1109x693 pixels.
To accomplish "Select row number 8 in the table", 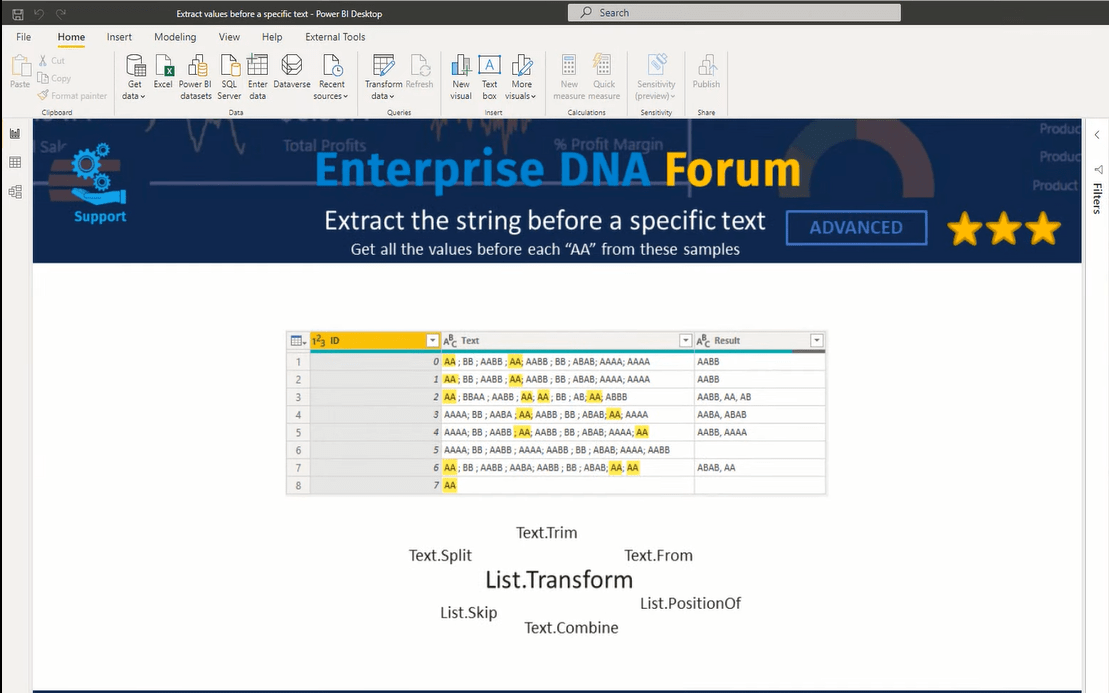I will coord(298,486).
